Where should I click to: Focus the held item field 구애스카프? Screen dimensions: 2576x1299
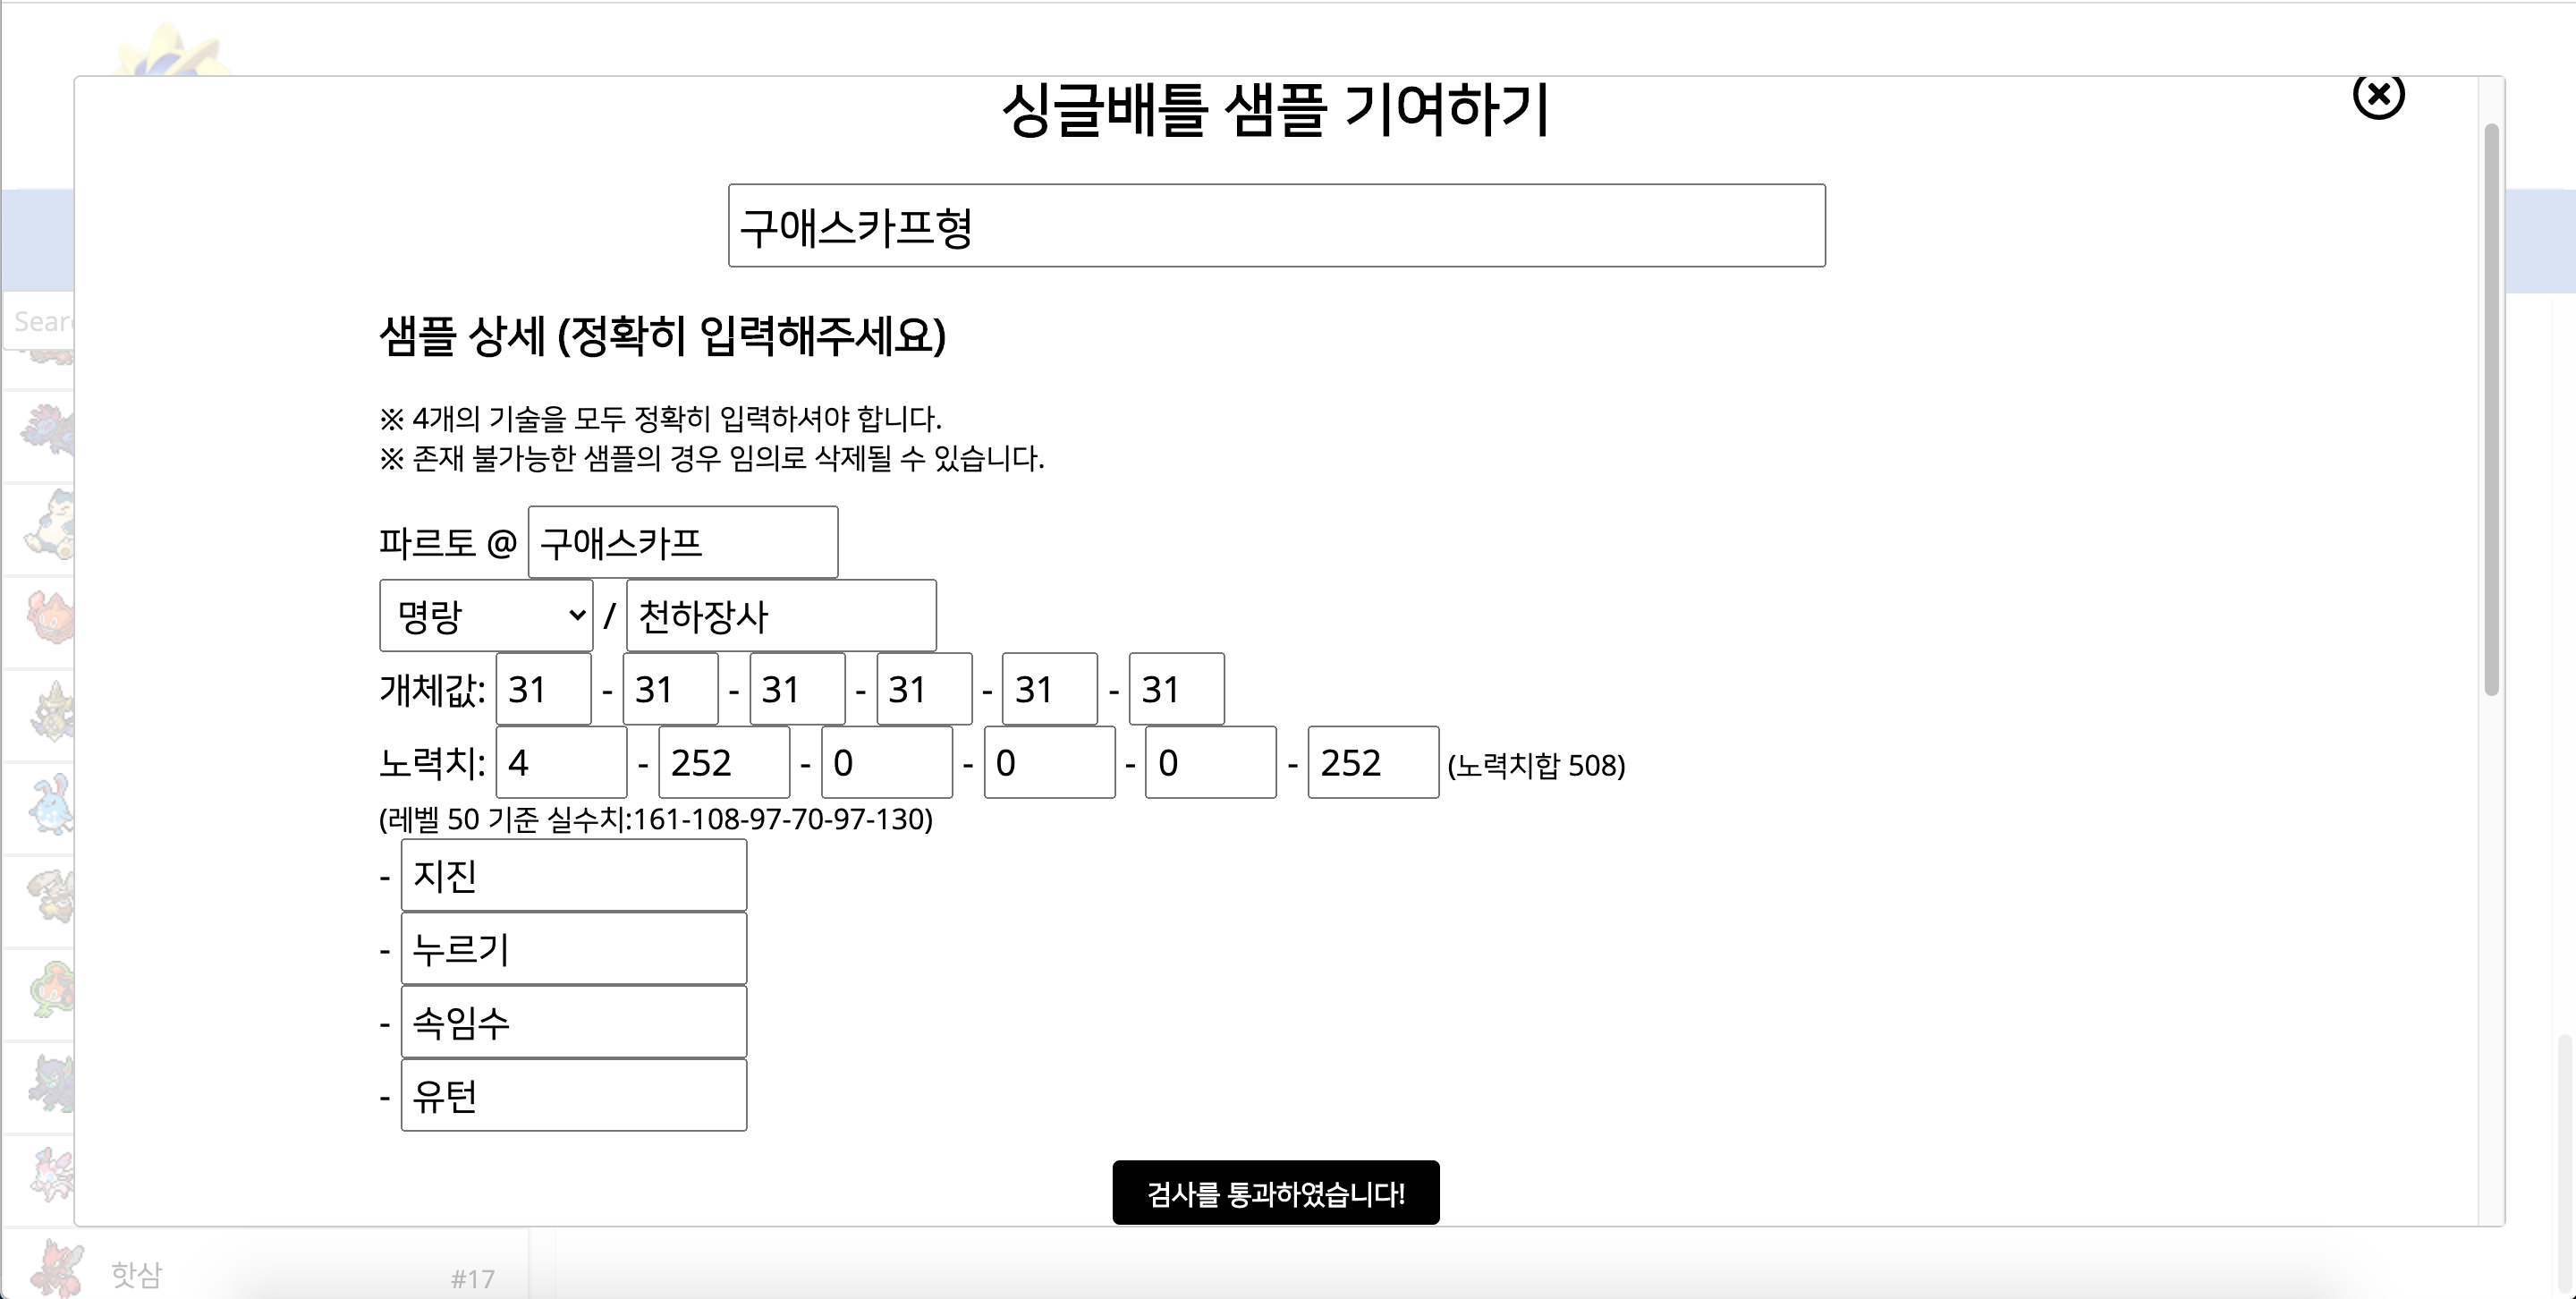point(682,542)
